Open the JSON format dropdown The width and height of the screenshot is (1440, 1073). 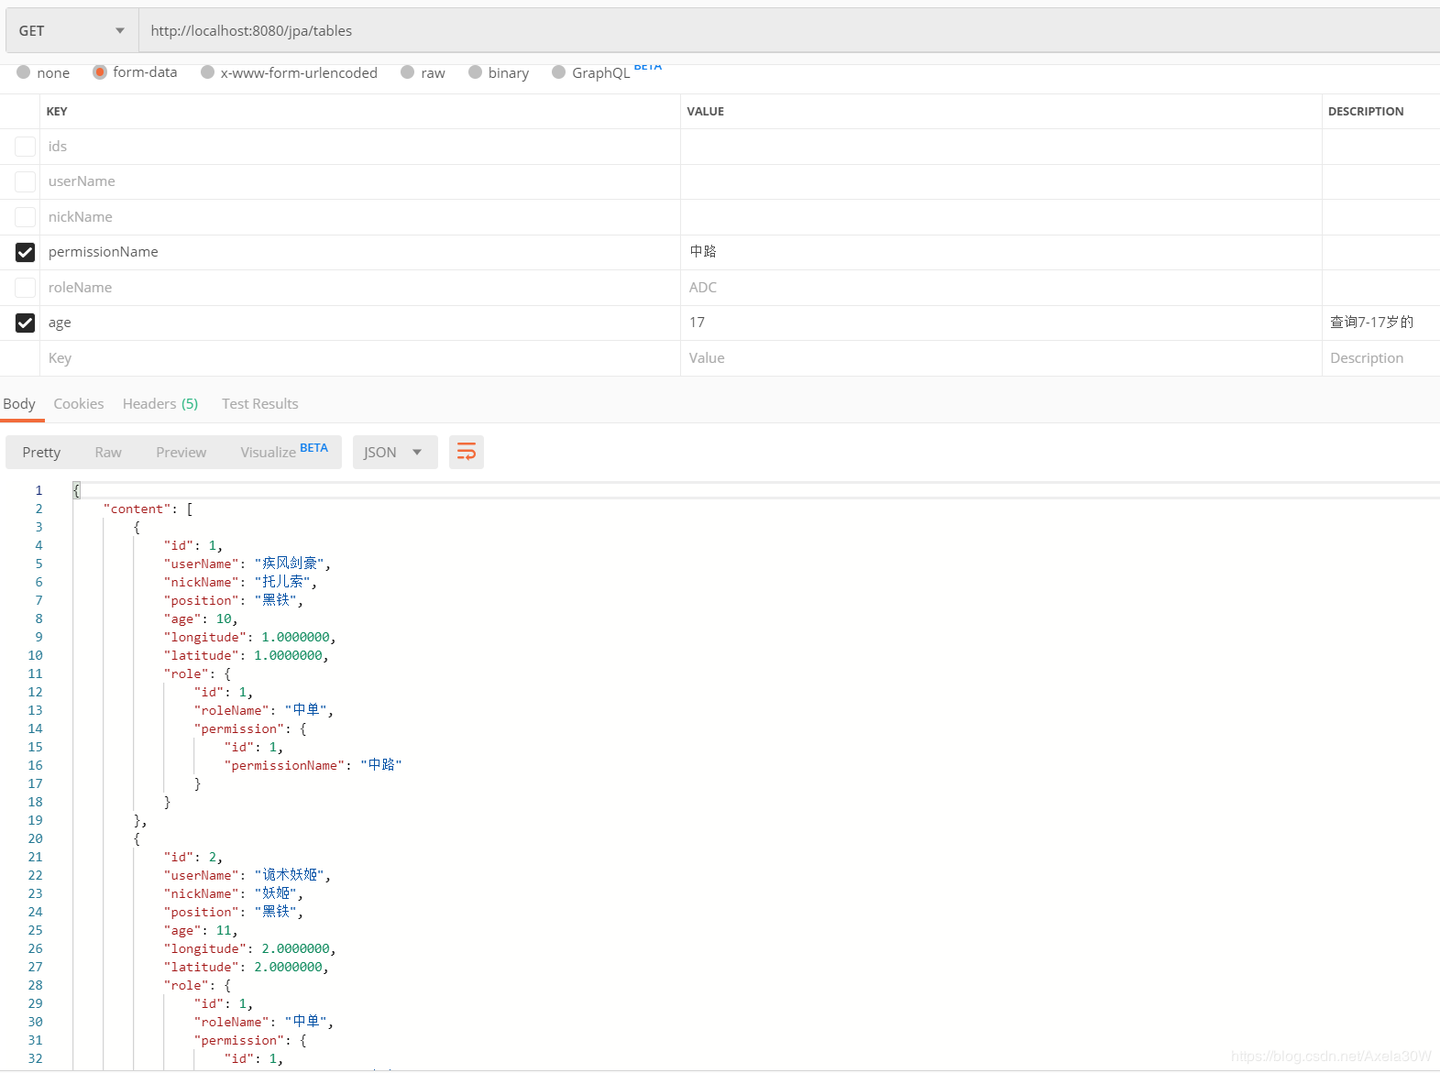(x=392, y=452)
